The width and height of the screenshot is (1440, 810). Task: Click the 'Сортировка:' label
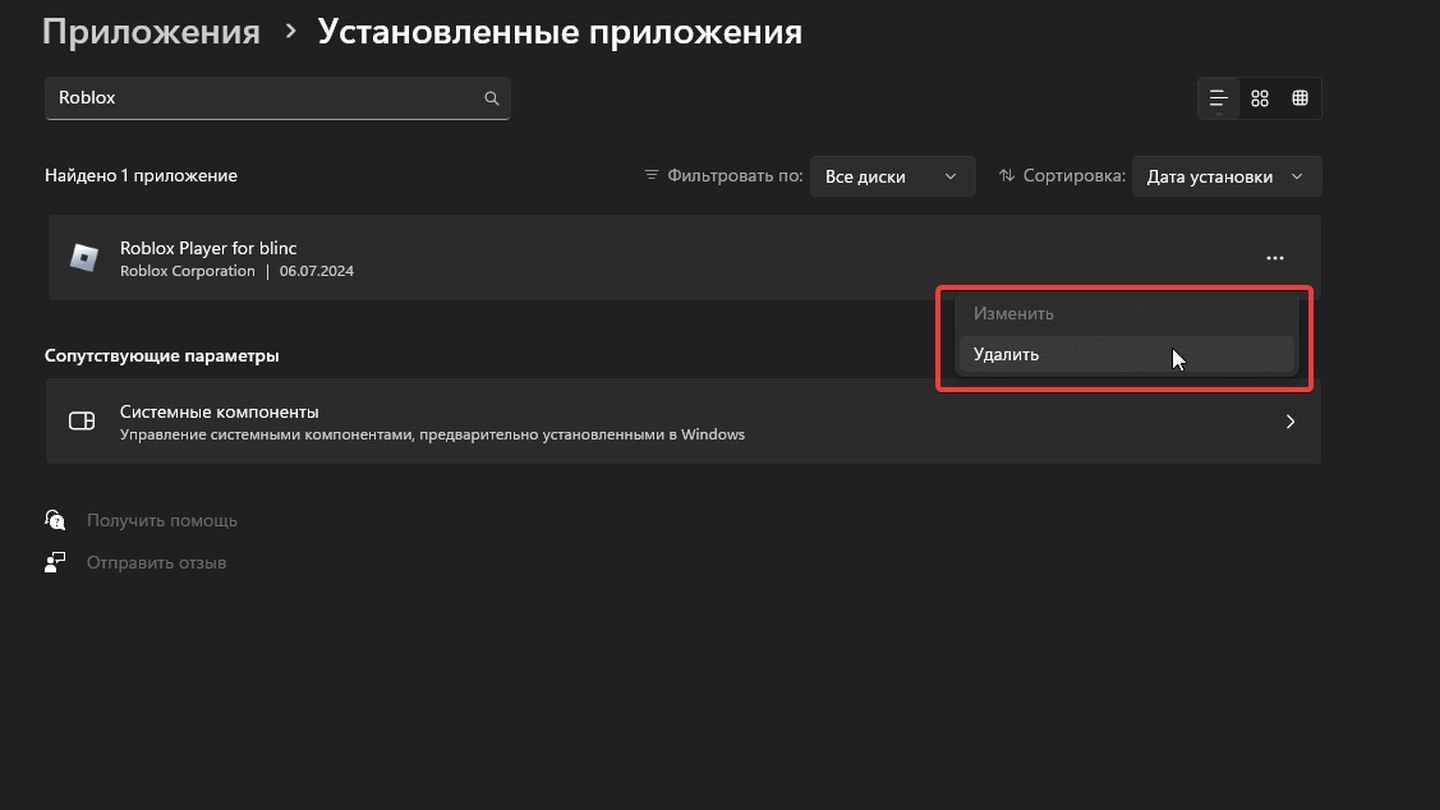(x=1074, y=175)
